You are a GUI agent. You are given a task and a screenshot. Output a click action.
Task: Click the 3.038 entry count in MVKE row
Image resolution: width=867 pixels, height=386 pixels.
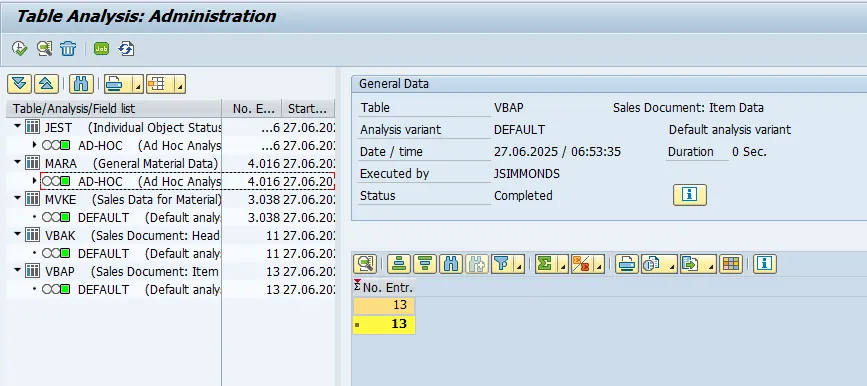pyautogui.click(x=264, y=200)
